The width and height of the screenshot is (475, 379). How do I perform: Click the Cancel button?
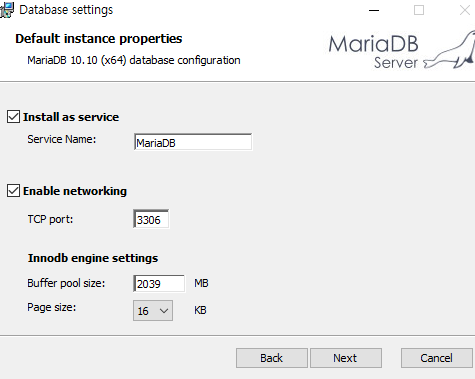coord(437,358)
